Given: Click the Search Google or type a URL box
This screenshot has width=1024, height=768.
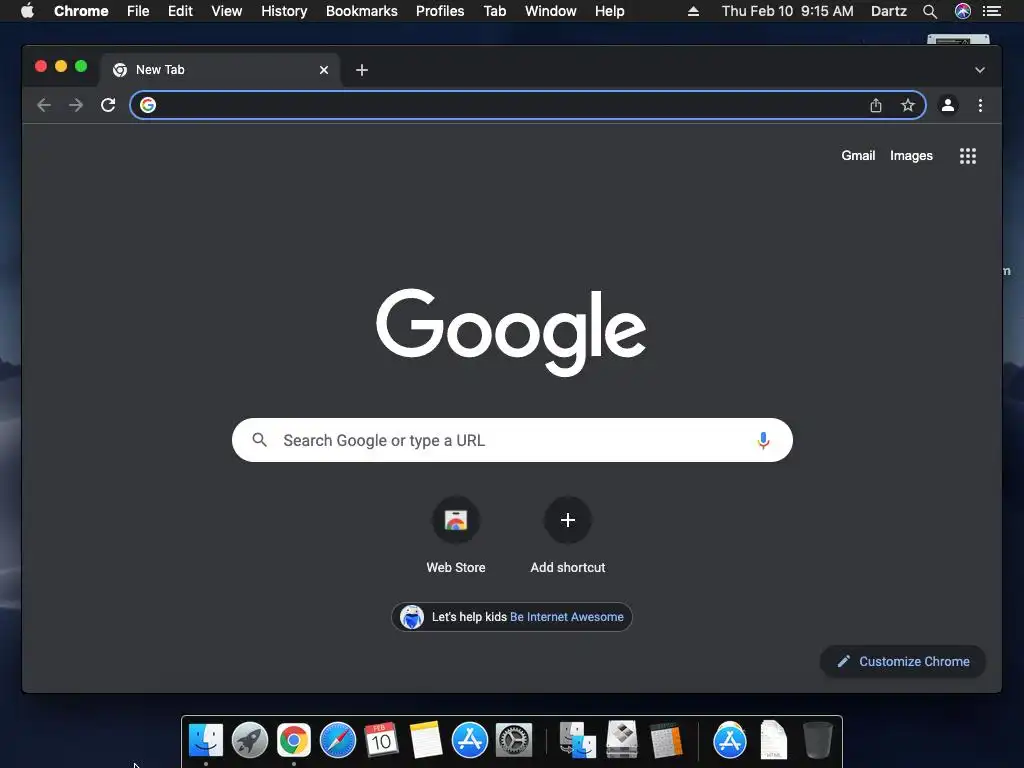Looking at the screenshot, I should coord(512,440).
